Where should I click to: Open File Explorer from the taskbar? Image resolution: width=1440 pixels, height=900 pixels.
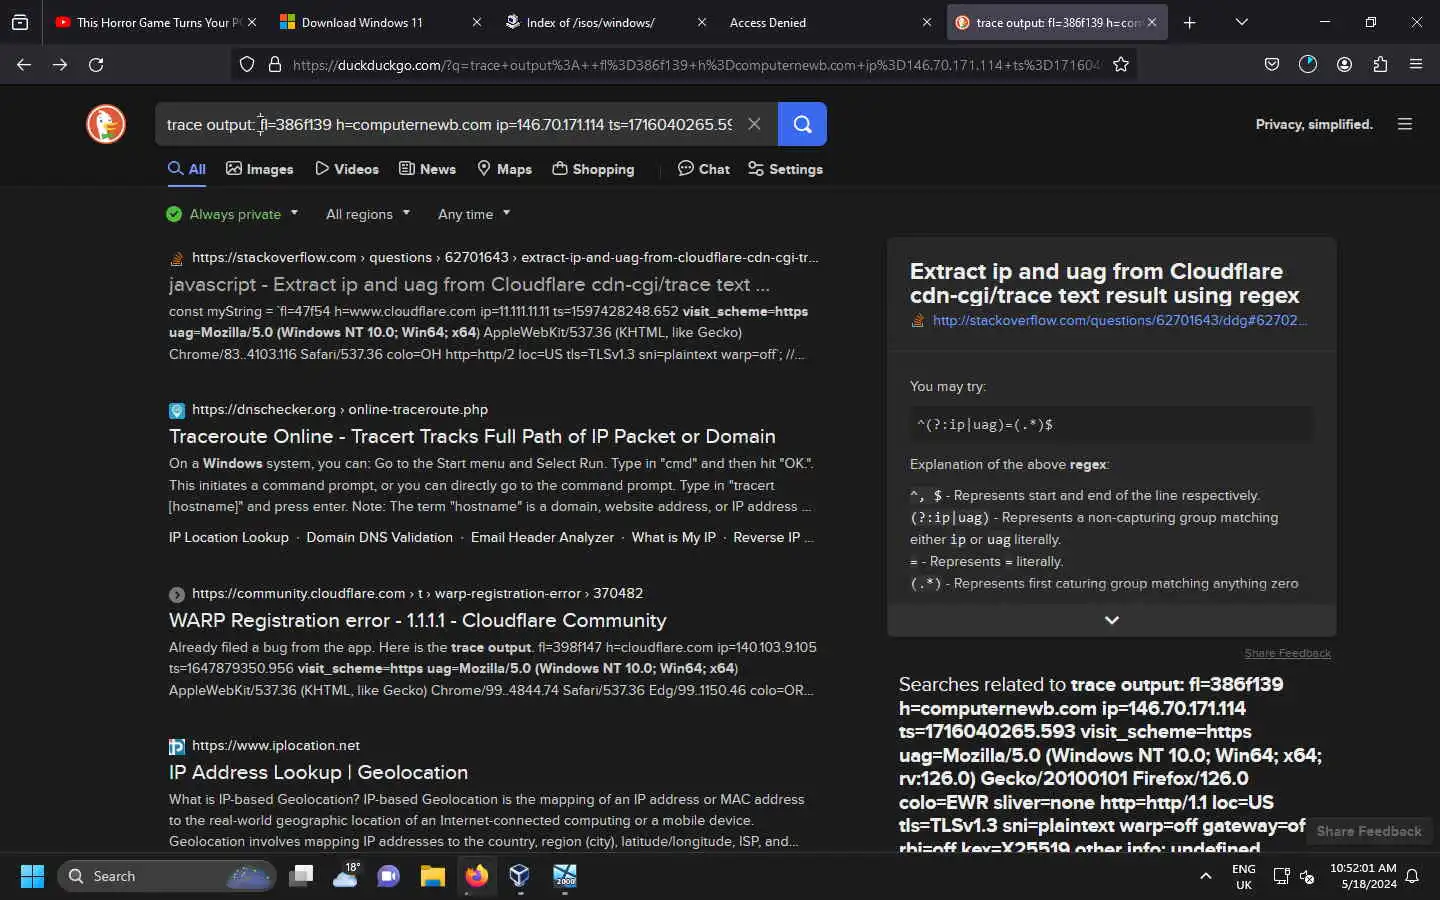coord(432,876)
